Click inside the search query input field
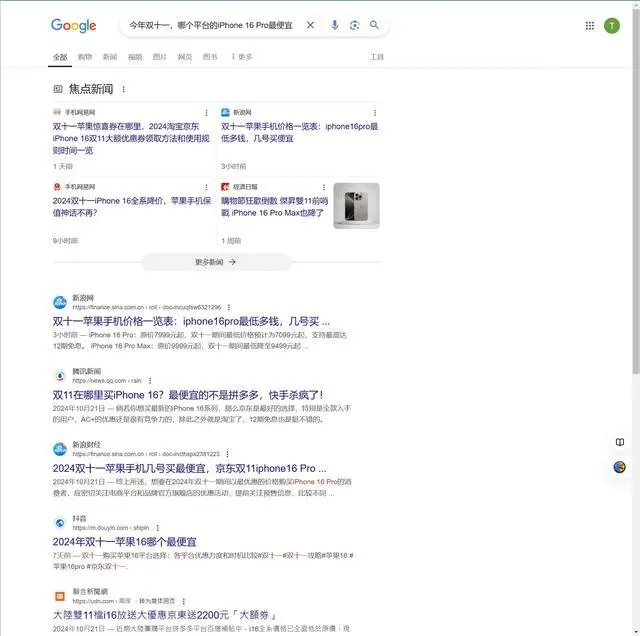The image size is (640, 636). (x=211, y=25)
